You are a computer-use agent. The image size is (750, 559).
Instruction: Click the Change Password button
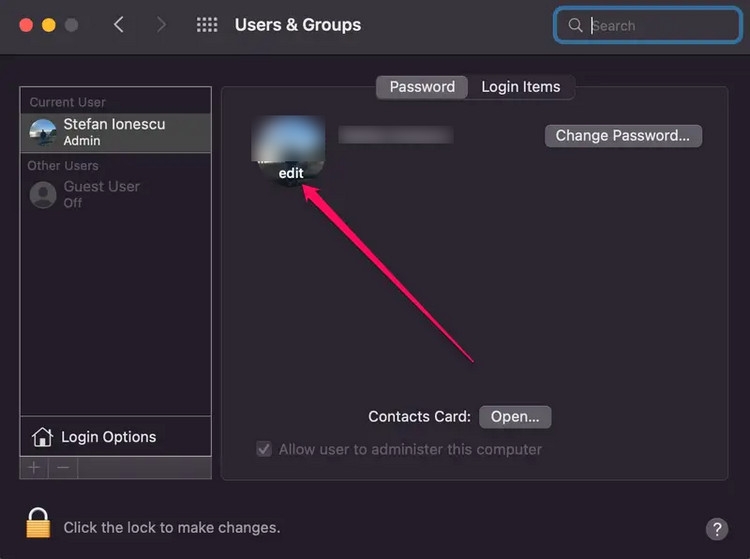click(623, 136)
